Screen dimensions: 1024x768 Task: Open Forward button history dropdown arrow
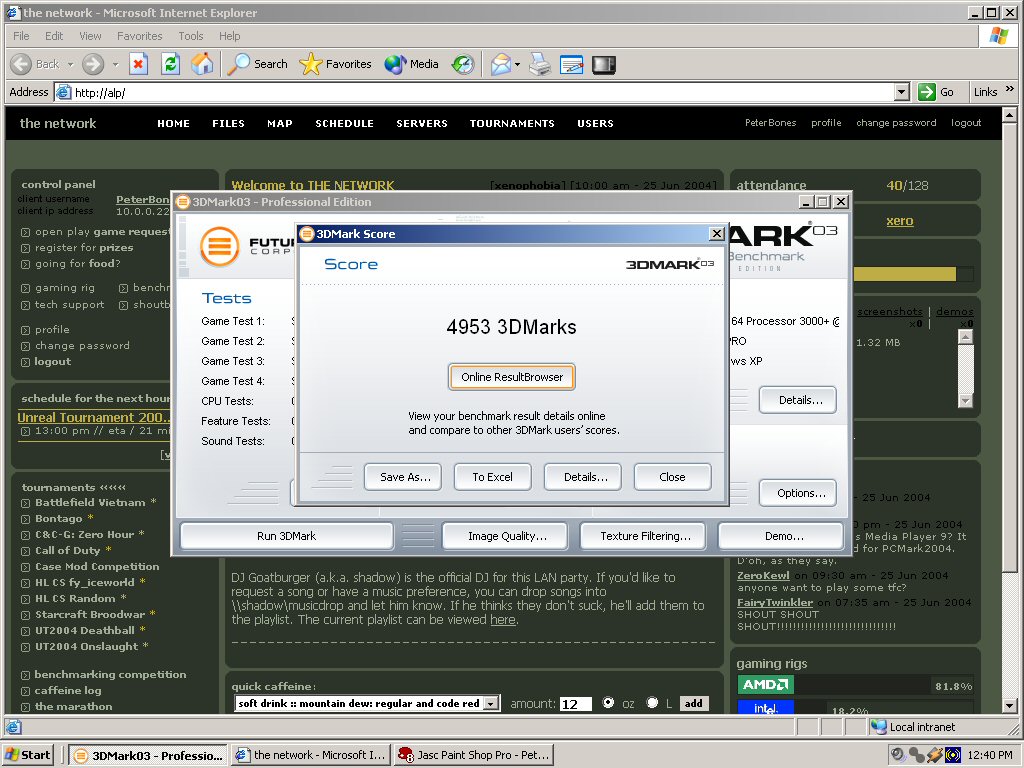point(116,64)
